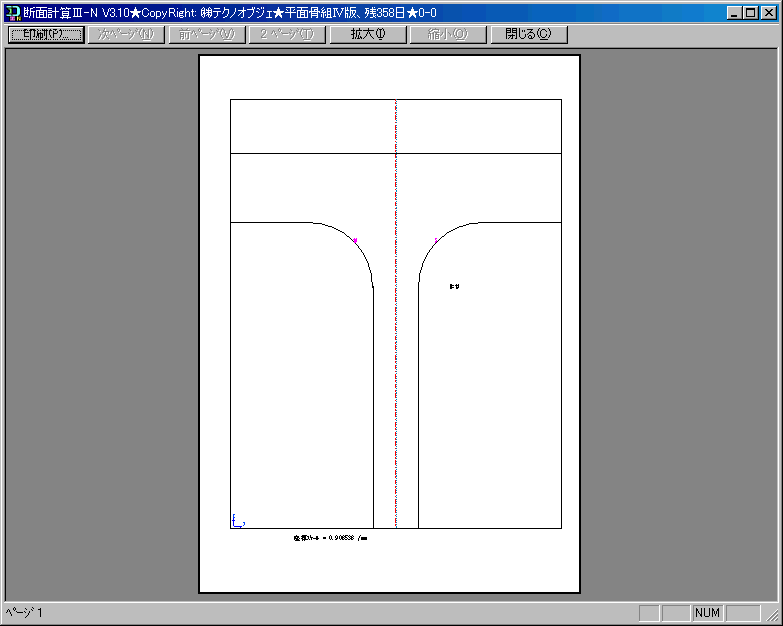
Task: Maximize the preview window
Action: 751,13
